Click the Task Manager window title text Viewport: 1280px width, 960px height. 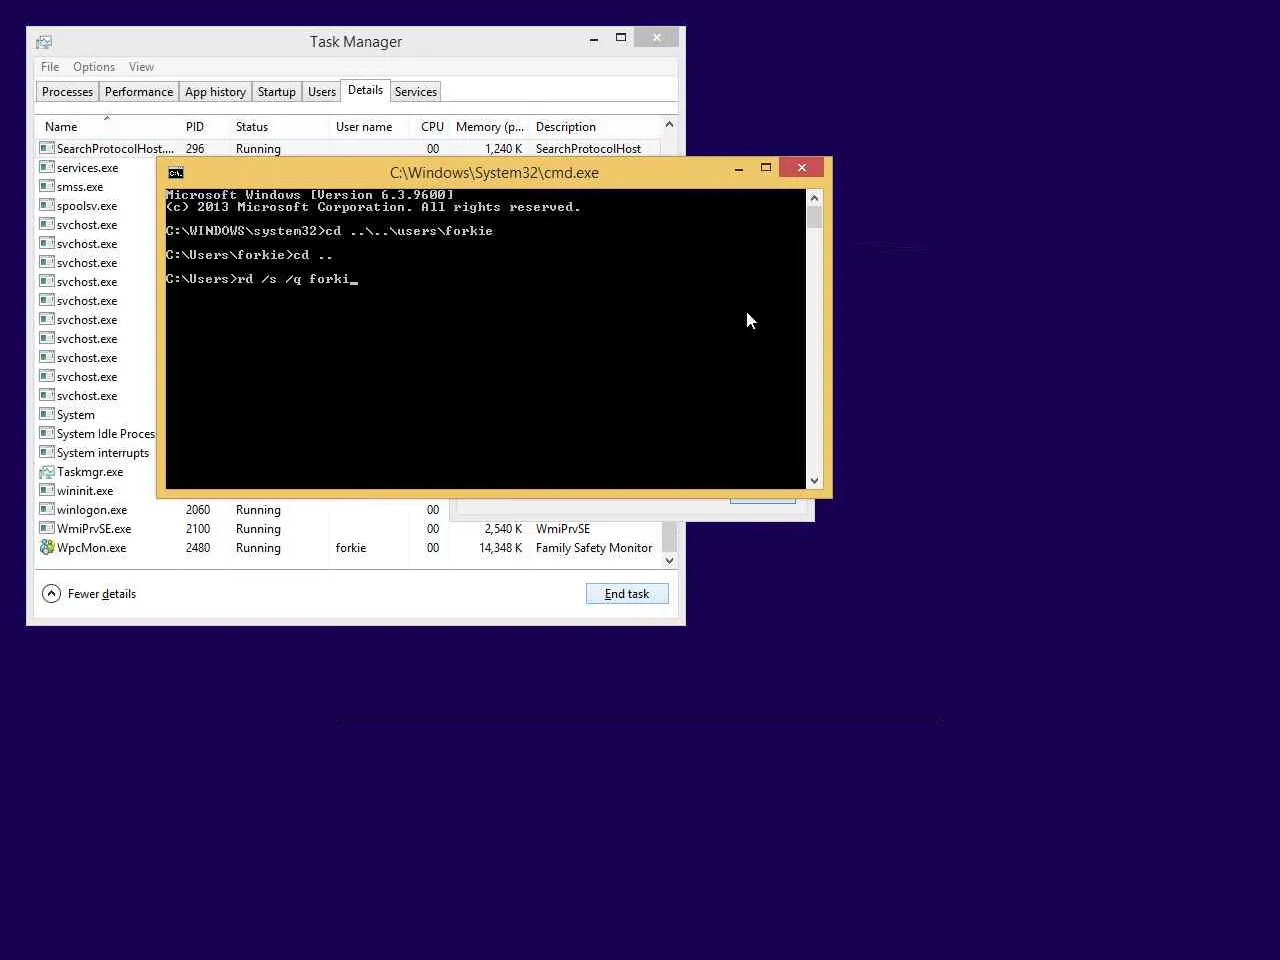click(356, 42)
